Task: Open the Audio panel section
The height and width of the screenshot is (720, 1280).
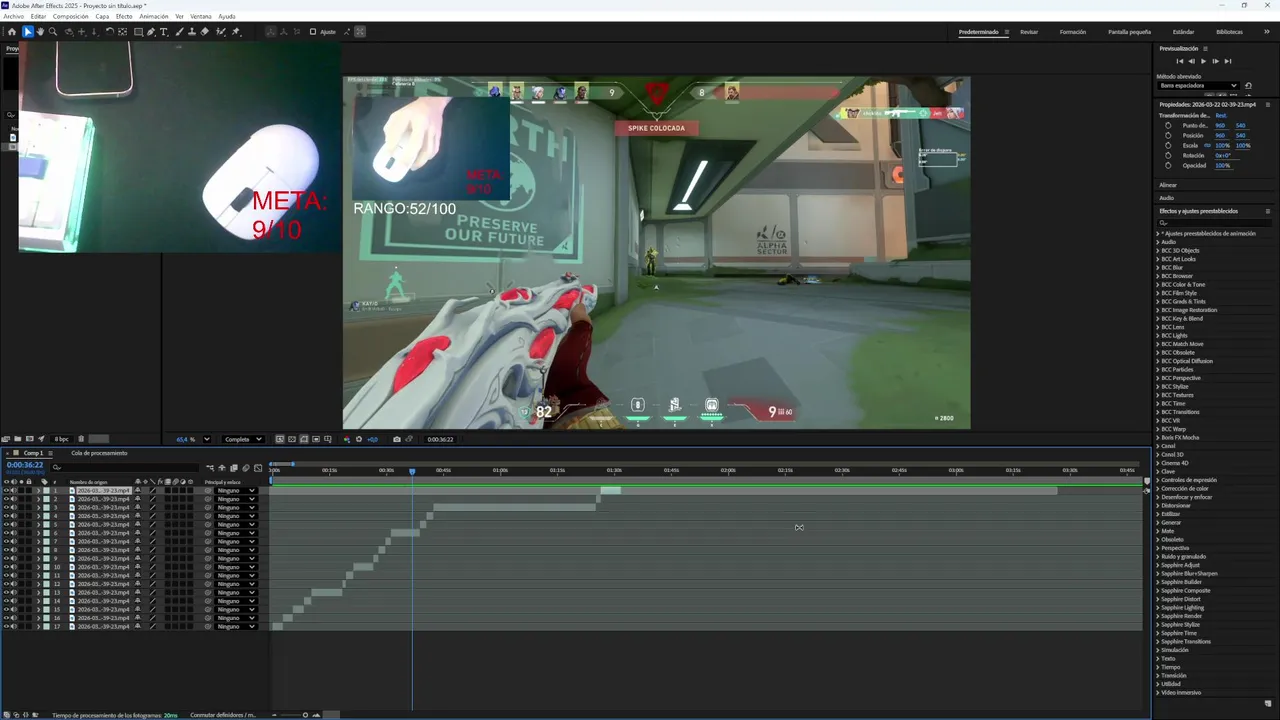Action: (1166, 198)
